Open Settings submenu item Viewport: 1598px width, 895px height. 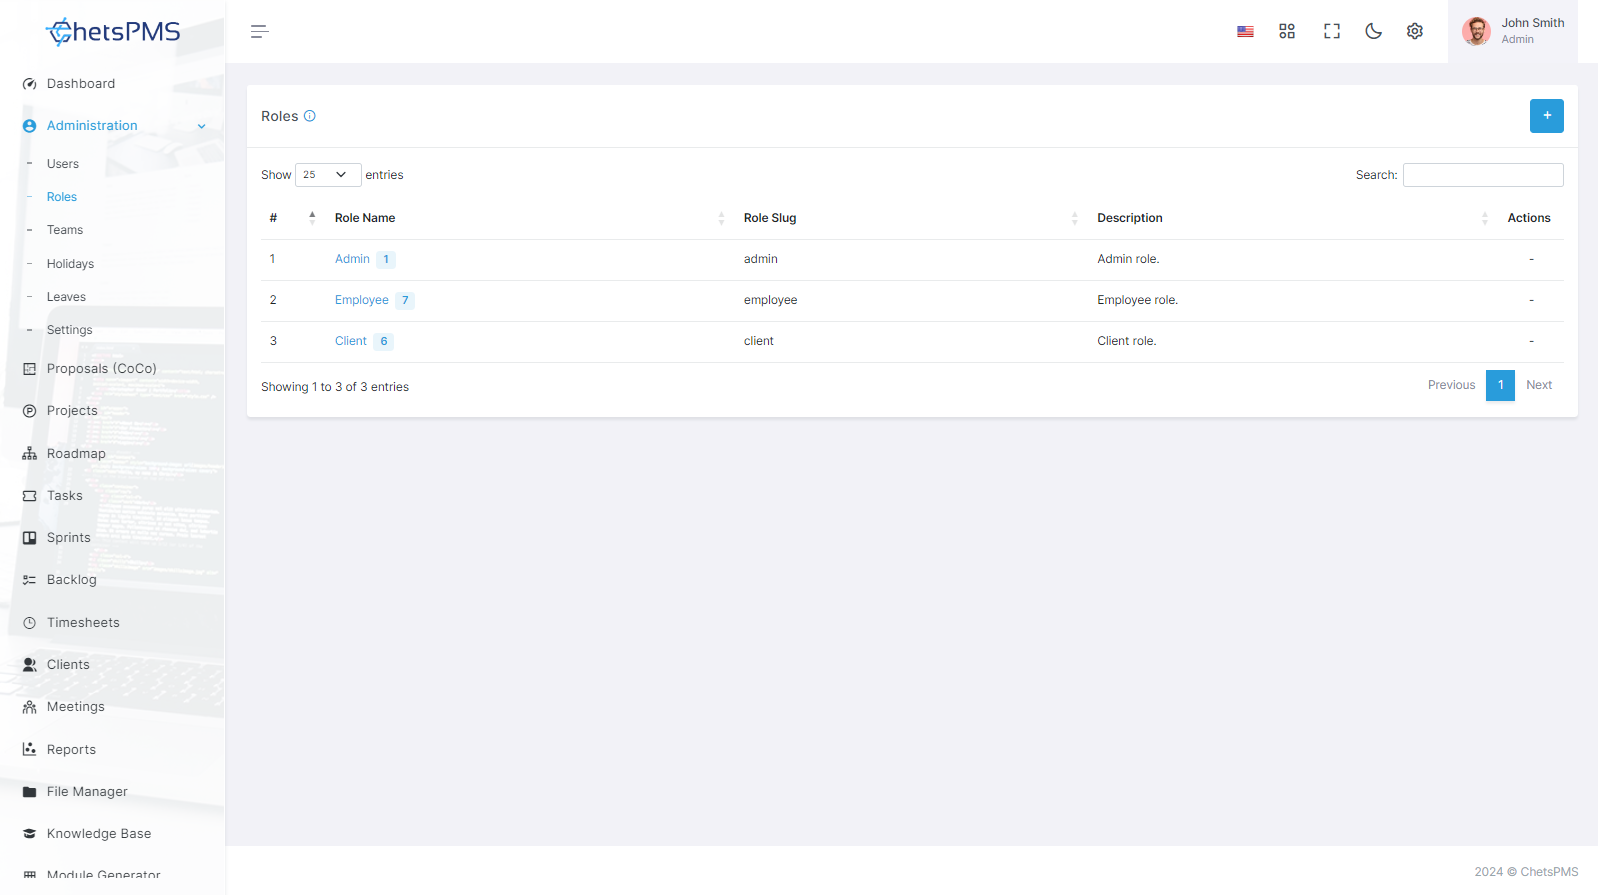pyautogui.click(x=70, y=330)
